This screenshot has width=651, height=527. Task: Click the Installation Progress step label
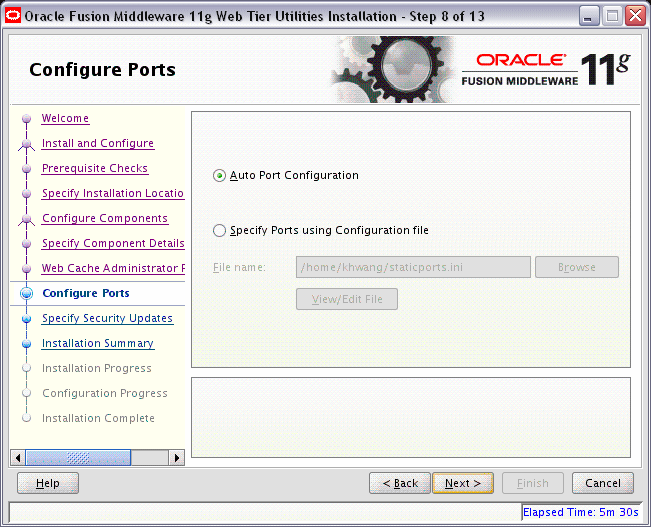(x=97, y=368)
